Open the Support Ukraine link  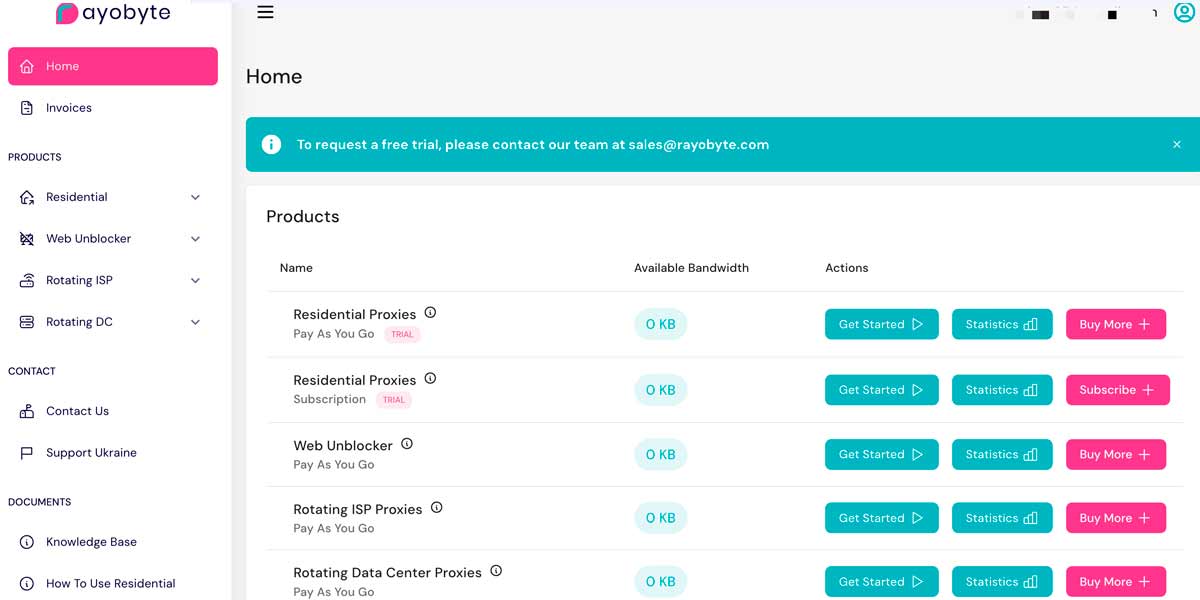(x=91, y=453)
